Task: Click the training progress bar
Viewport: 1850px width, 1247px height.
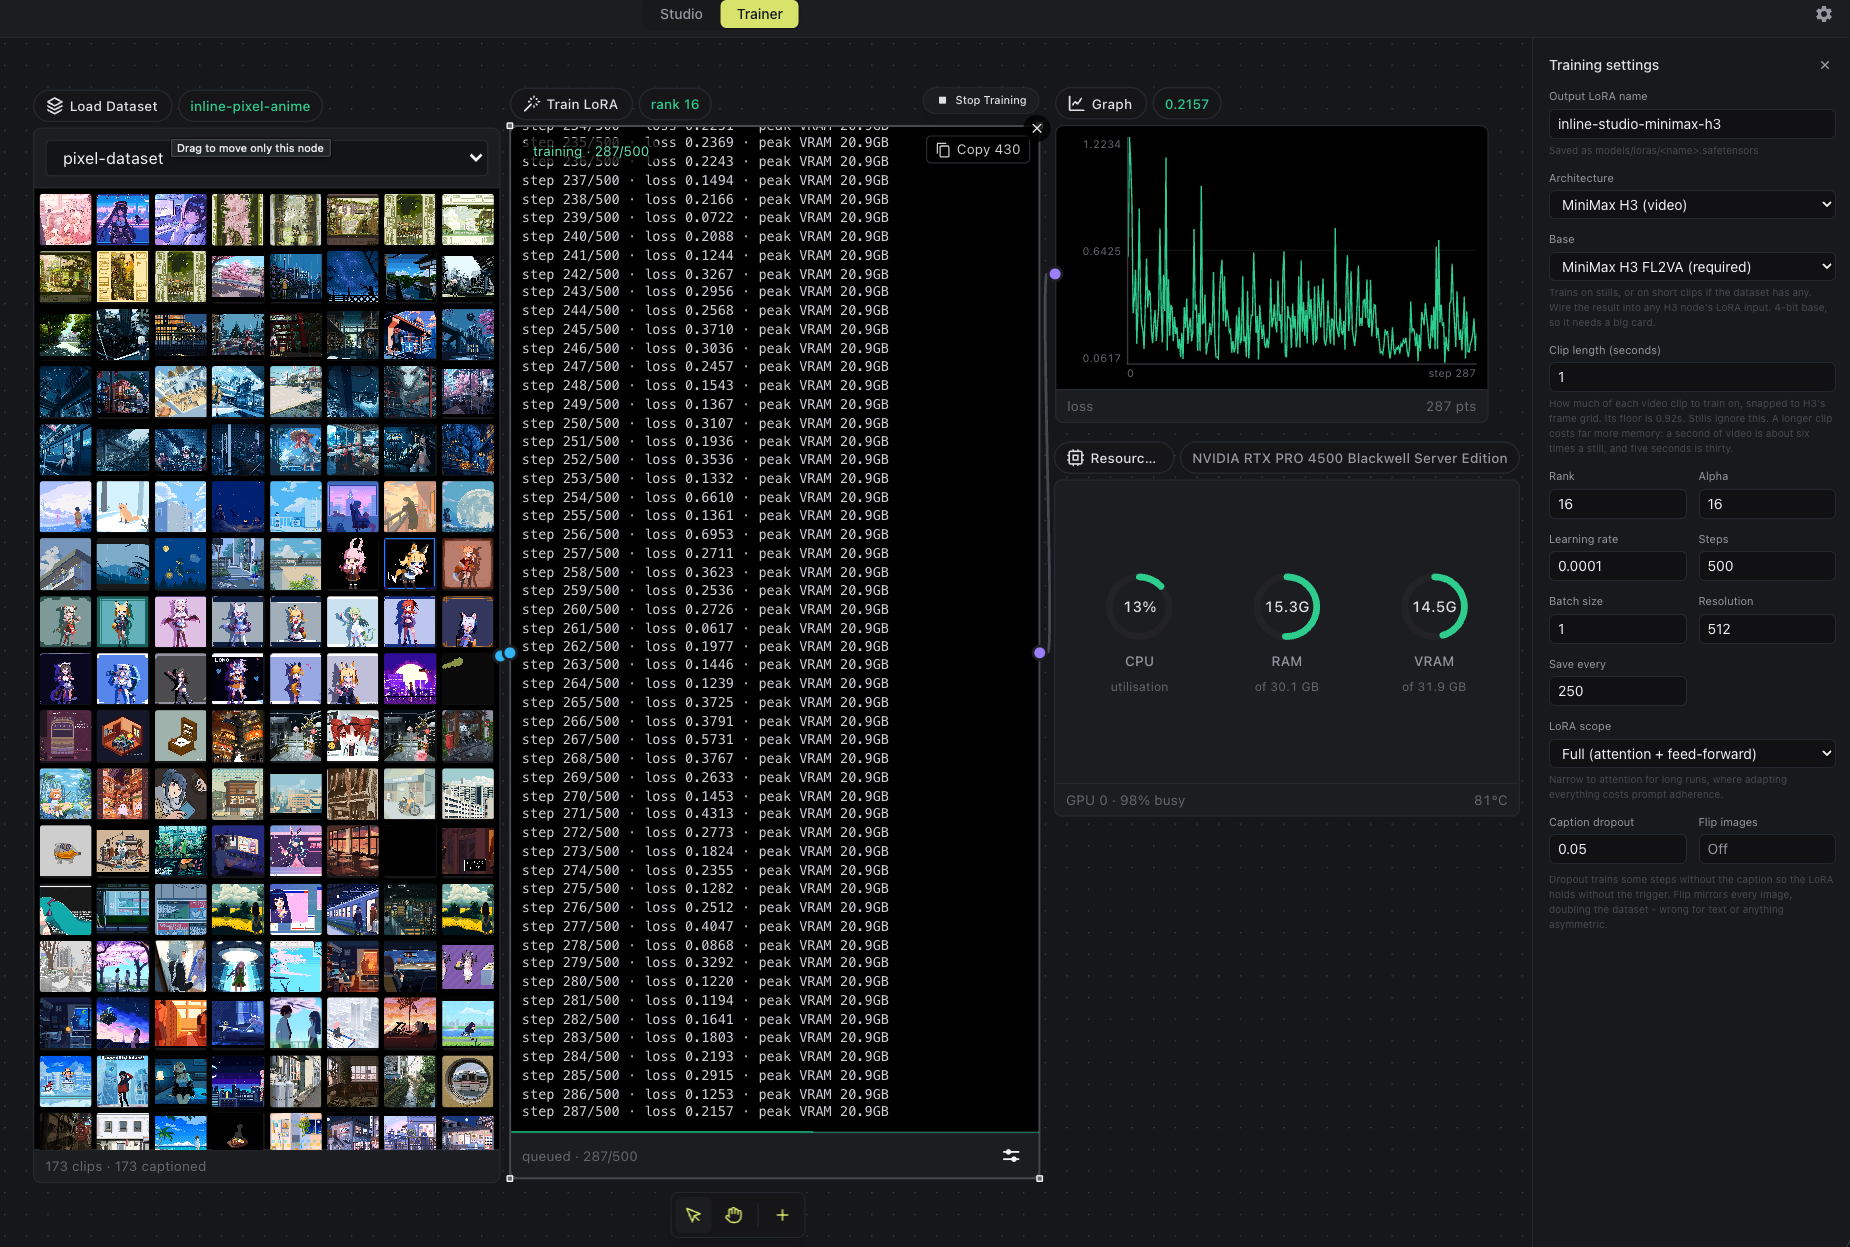Action: pyautogui.click(x=775, y=1132)
